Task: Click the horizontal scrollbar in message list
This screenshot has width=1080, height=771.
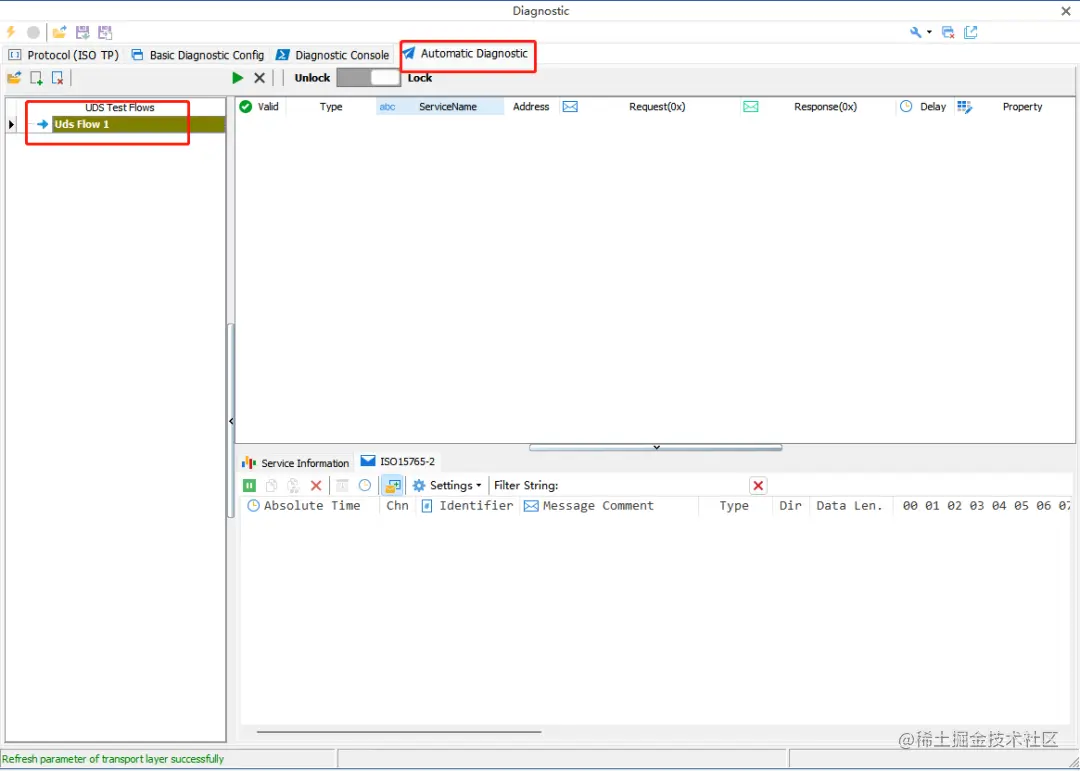Action: (399, 732)
